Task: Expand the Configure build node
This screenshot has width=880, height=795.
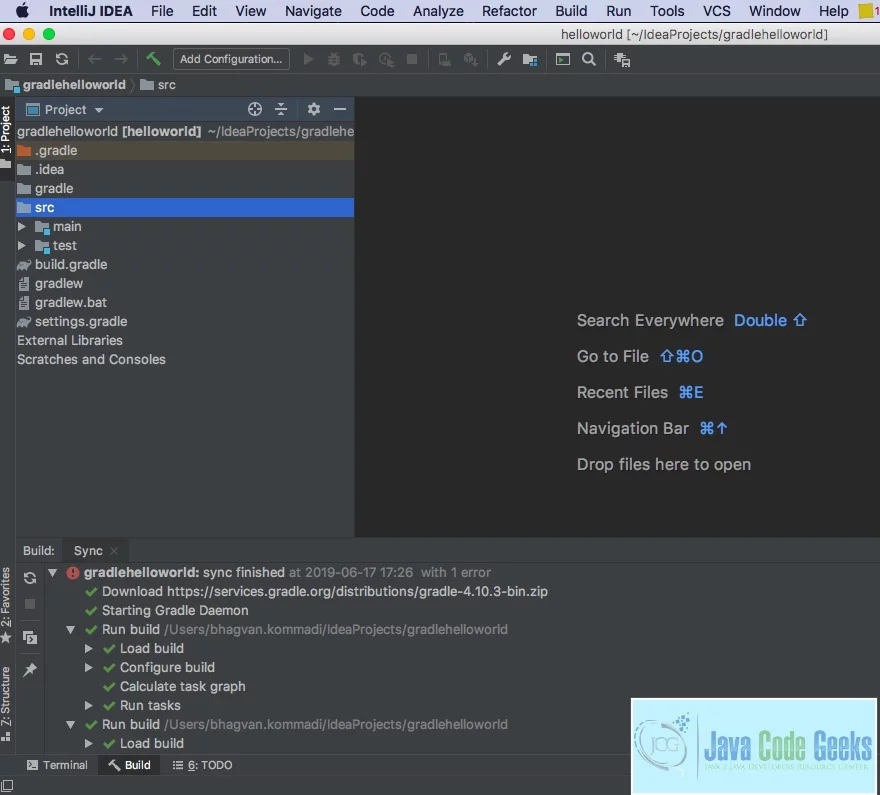Action: click(89, 667)
